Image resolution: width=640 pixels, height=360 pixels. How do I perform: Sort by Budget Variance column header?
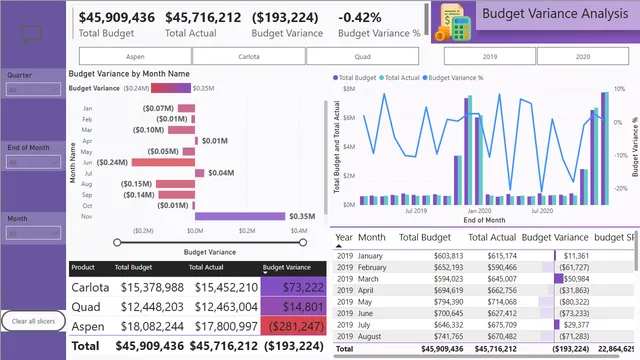tap(287, 267)
